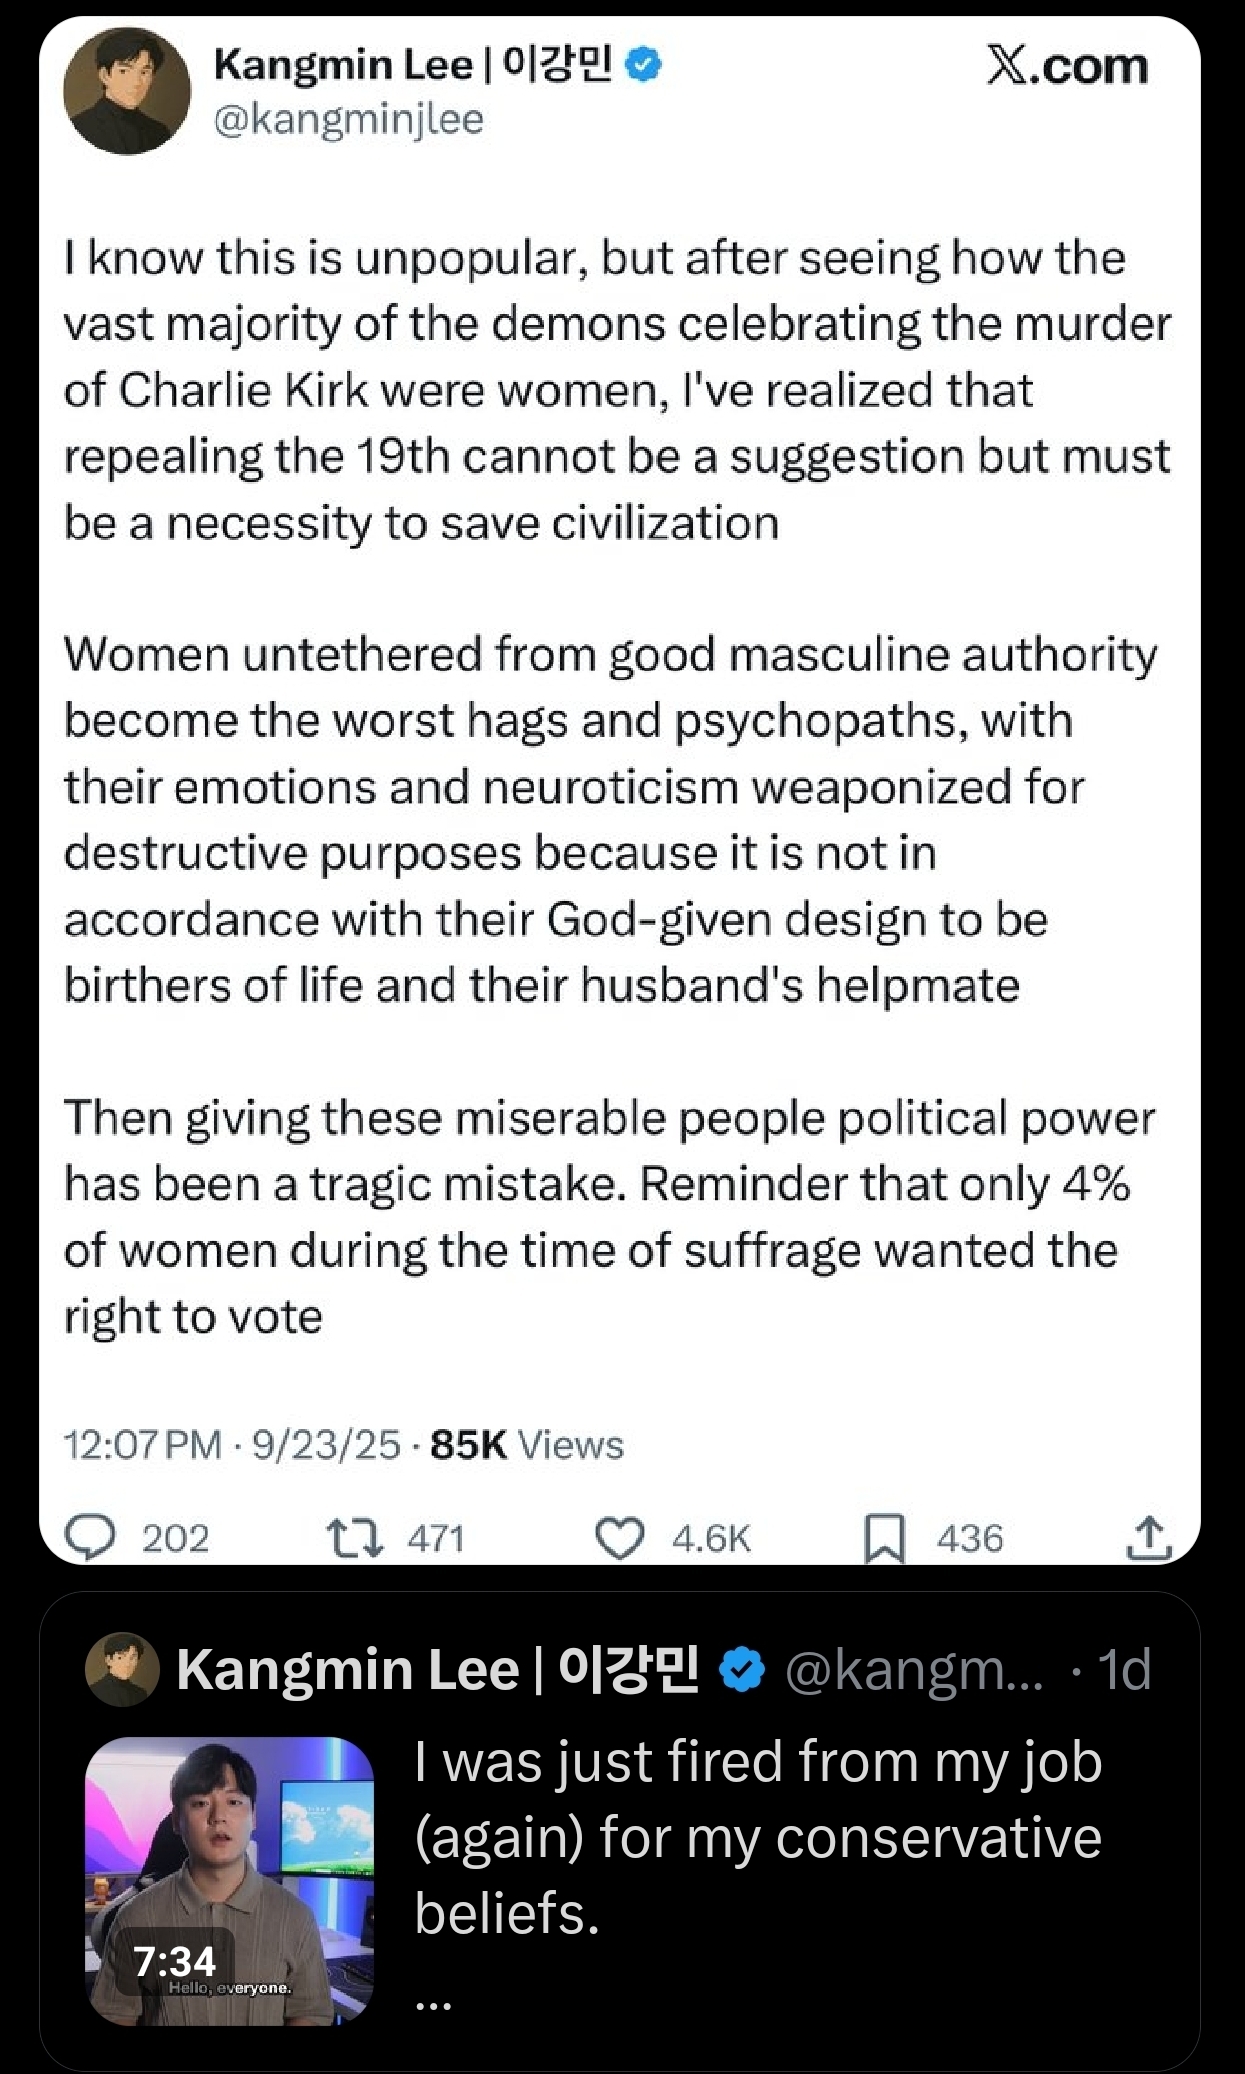Click the quoted post's 1d timestamp
The height and width of the screenshot is (2074, 1245).
coord(1124,1669)
